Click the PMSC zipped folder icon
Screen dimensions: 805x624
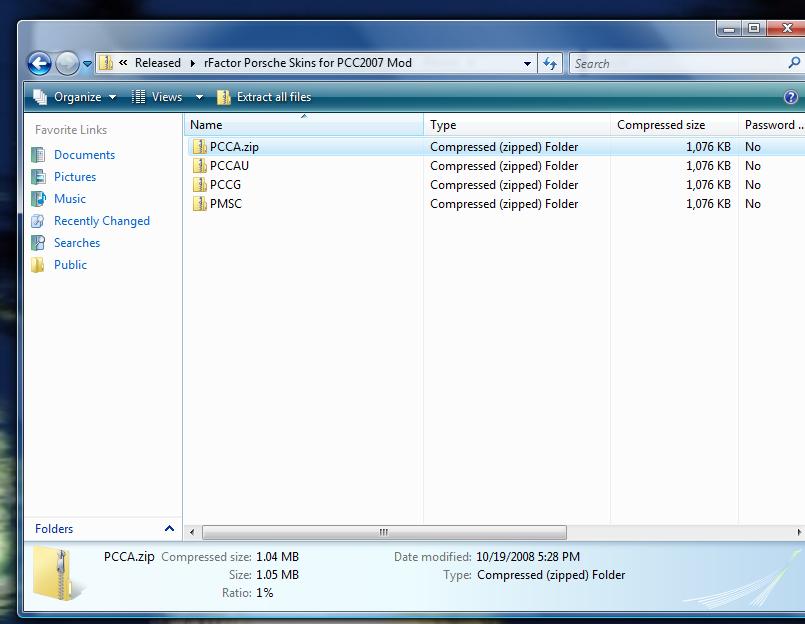tap(199, 204)
